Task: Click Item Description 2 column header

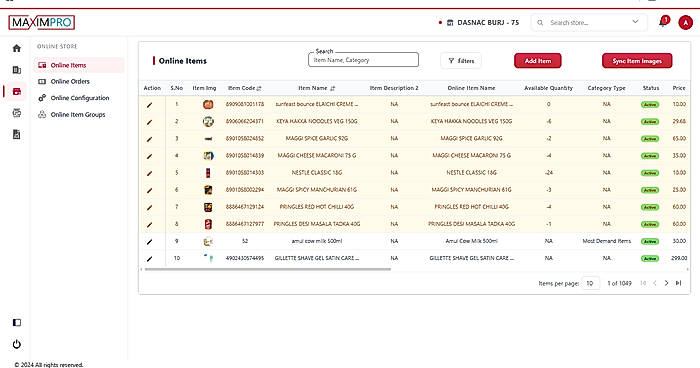Action: pyautogui.click(x=394, y=88)
